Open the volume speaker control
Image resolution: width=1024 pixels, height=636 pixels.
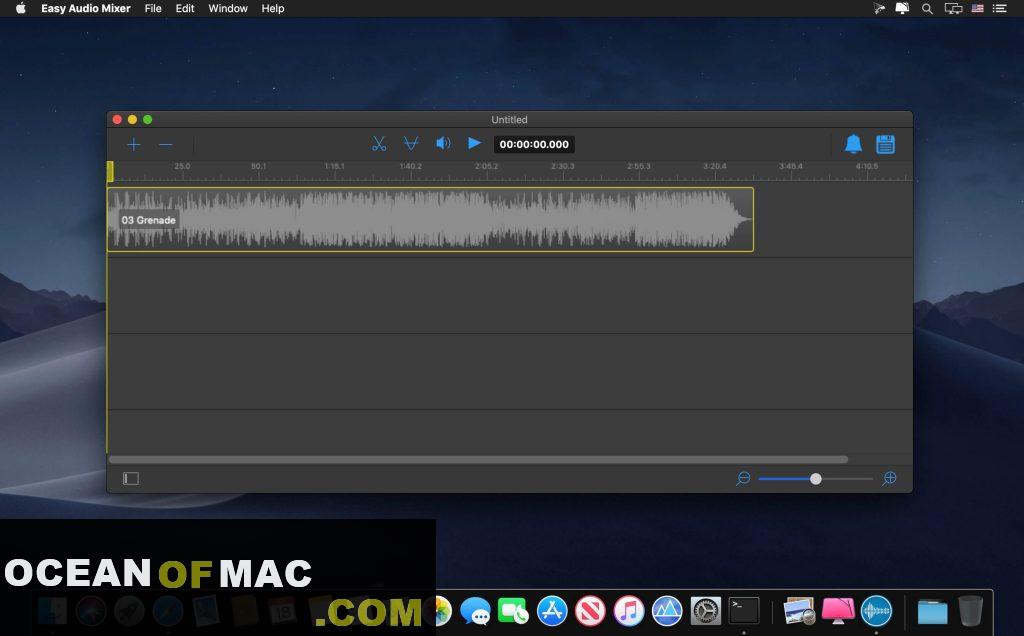[x=443, y=143]
